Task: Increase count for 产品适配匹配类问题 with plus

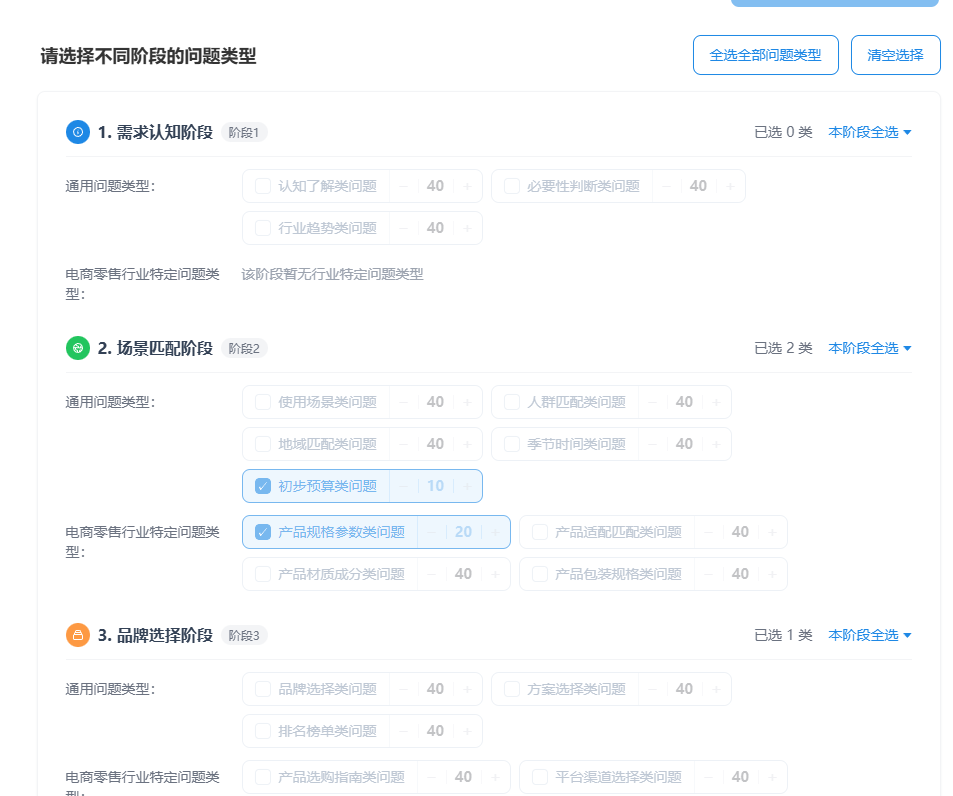Action: point(772,532)
